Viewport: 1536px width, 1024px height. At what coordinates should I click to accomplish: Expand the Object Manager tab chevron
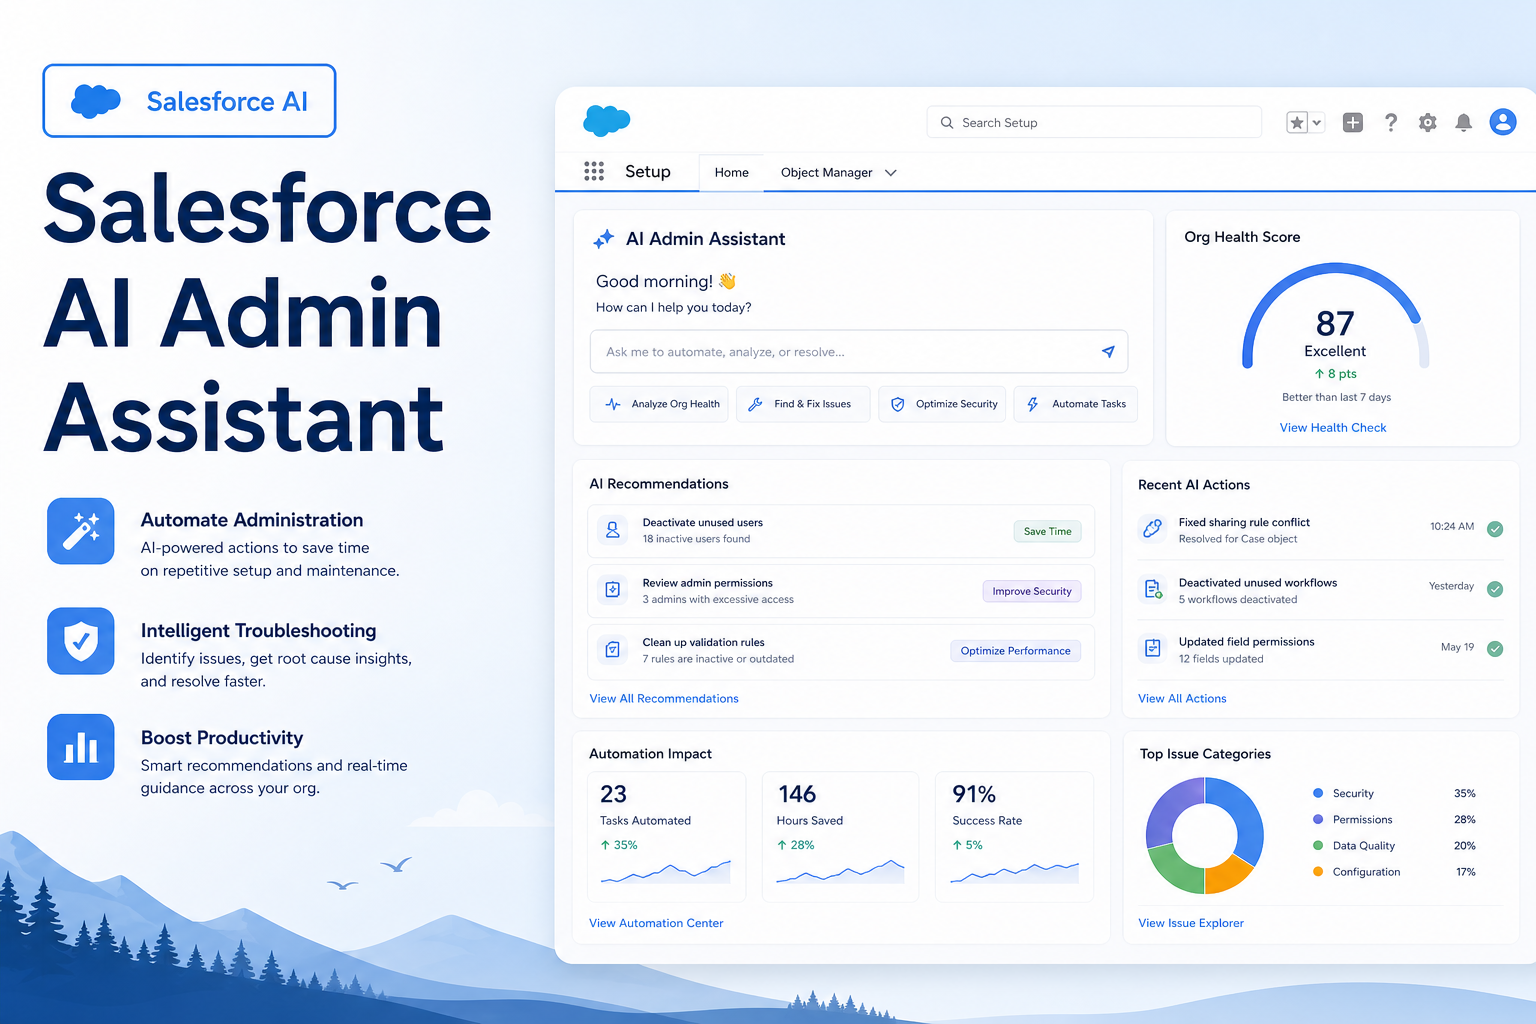click(x=891, y=173)
